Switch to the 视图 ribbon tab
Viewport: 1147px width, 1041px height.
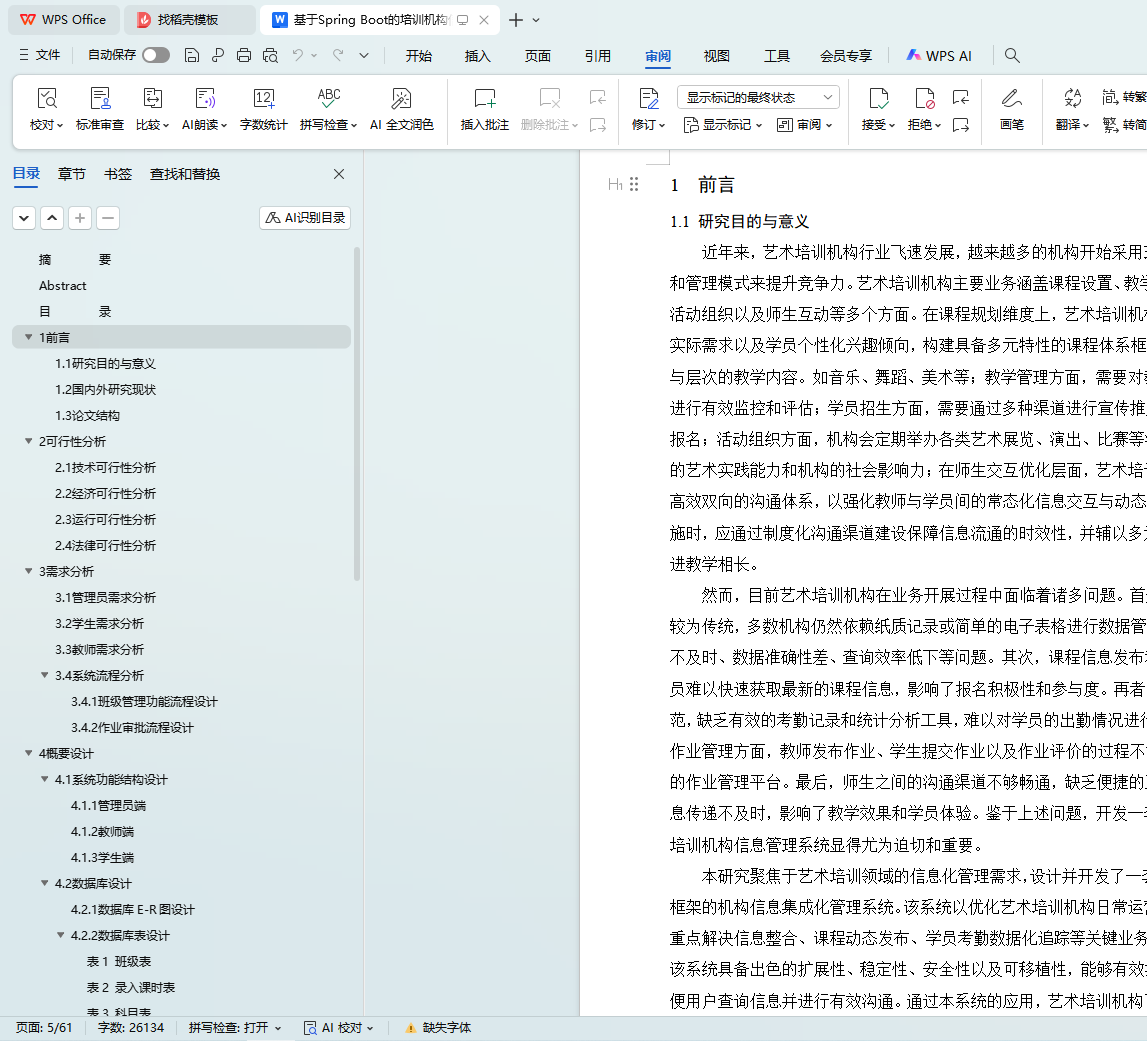tap(716, 56)
